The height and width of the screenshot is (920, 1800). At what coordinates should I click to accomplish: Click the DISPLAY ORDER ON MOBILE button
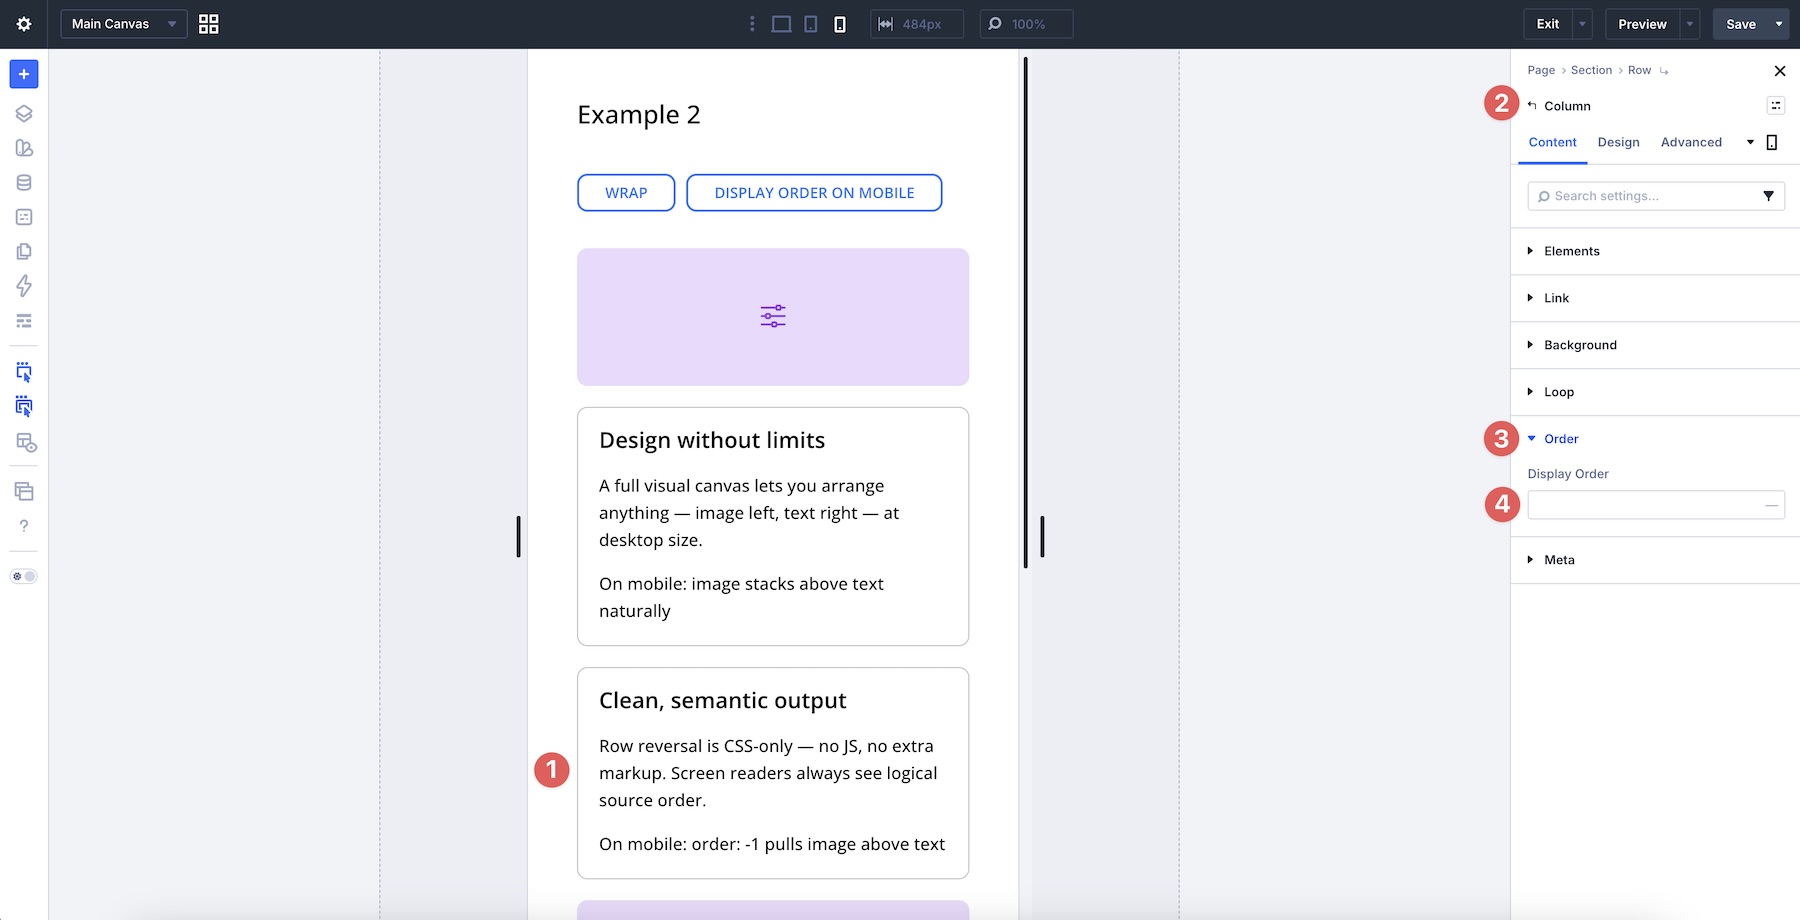pos(814,193)
